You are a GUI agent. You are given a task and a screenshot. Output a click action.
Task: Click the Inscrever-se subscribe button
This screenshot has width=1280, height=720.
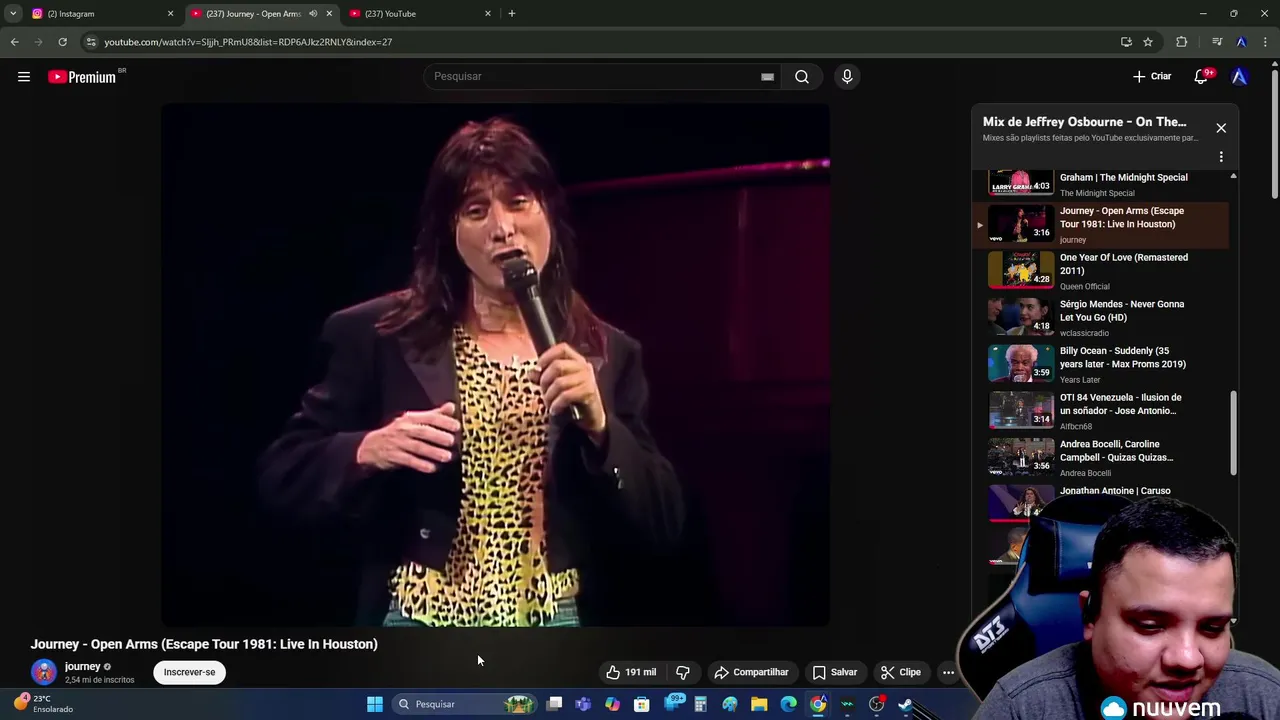pos(189,672)
